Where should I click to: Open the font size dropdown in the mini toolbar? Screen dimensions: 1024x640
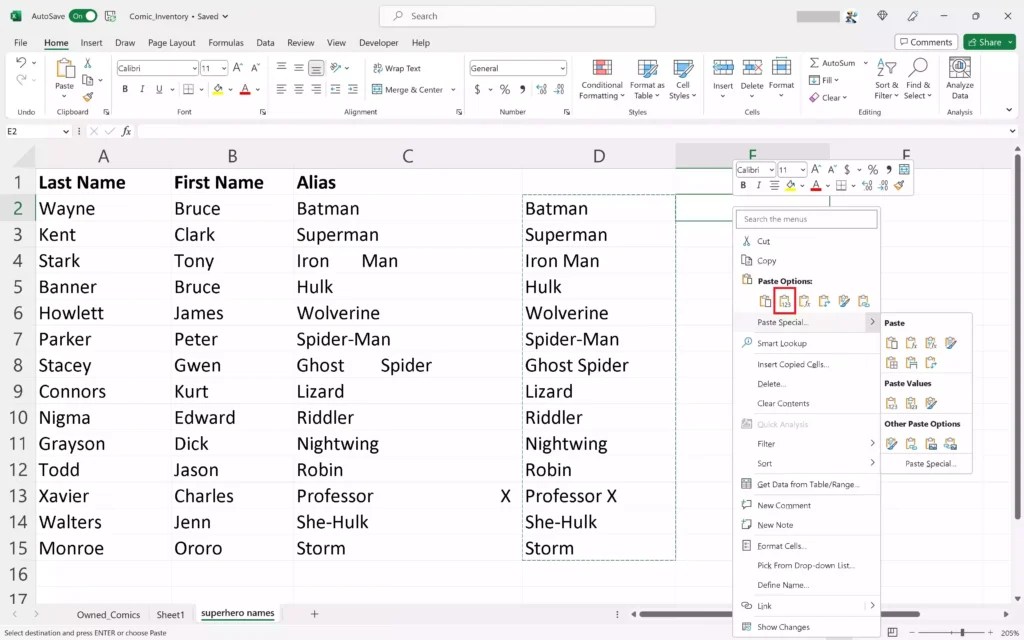pyautogui.click(x=803, y=169)
